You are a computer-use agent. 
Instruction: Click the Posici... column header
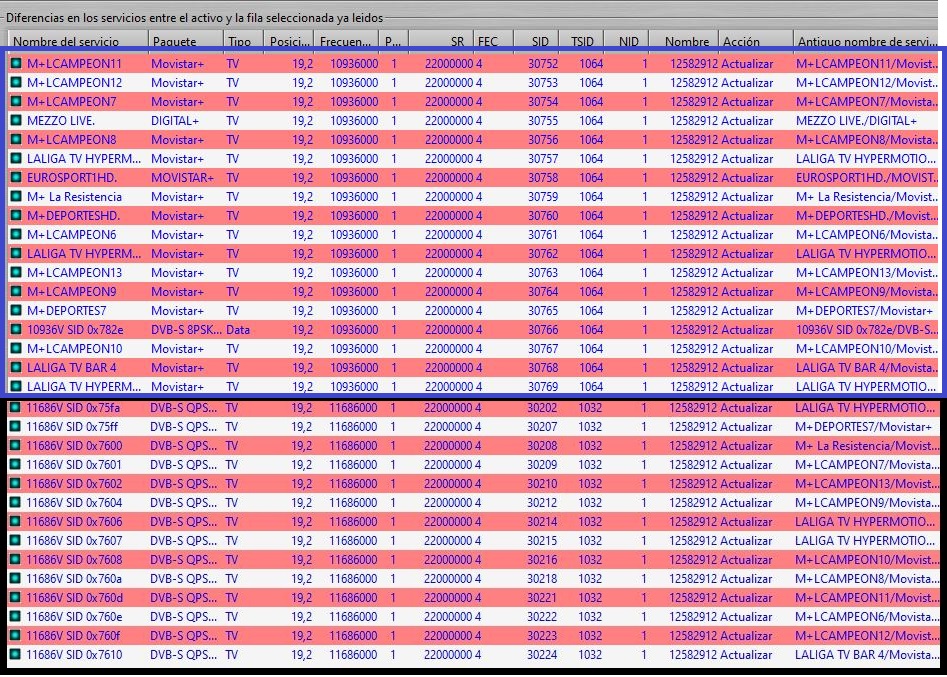(x=290, y=41)
